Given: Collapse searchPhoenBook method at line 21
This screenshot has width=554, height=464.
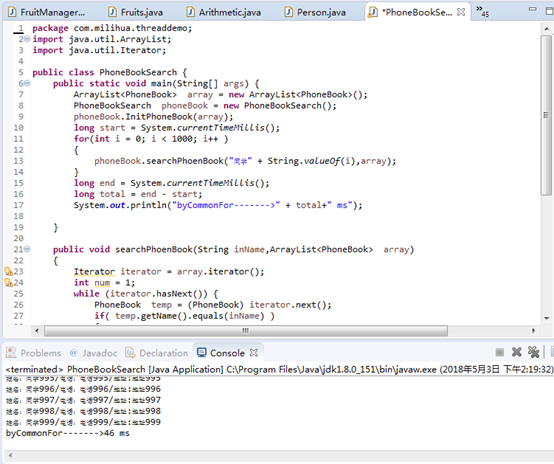Looking at the screenshot, I should [27, 249].
